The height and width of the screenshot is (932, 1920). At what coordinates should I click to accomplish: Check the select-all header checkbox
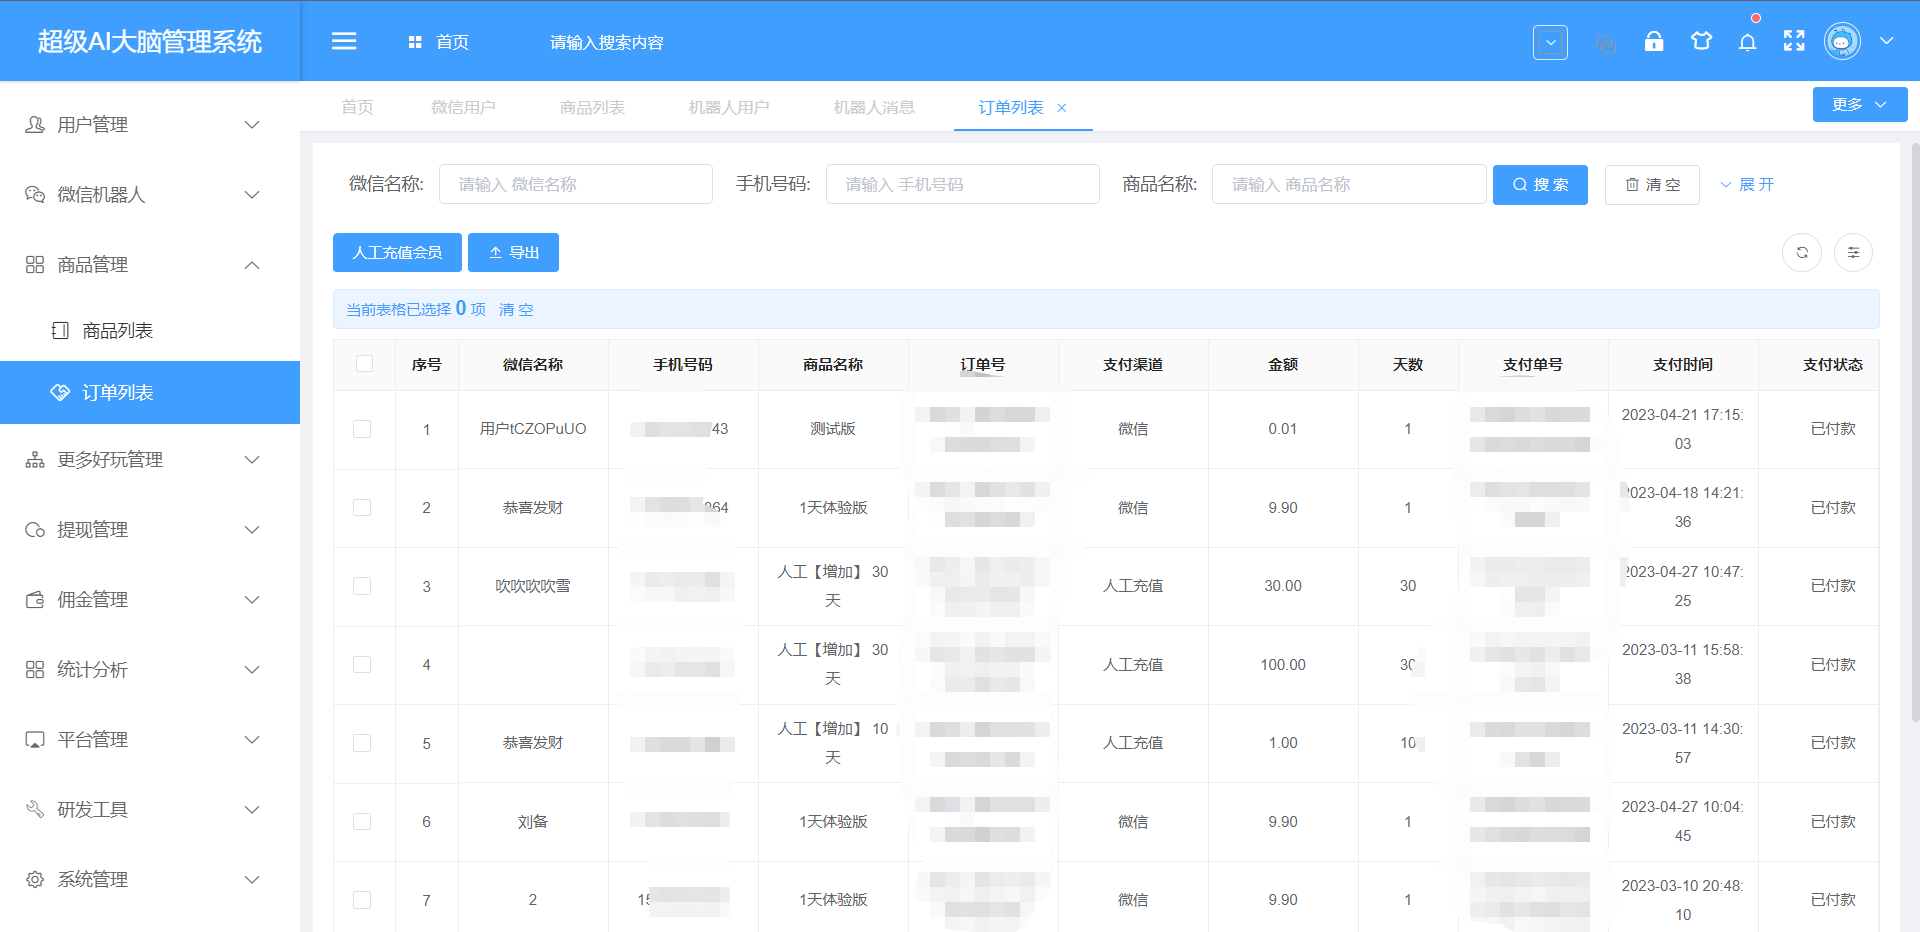pyautogui.click(x=364, y=364)
